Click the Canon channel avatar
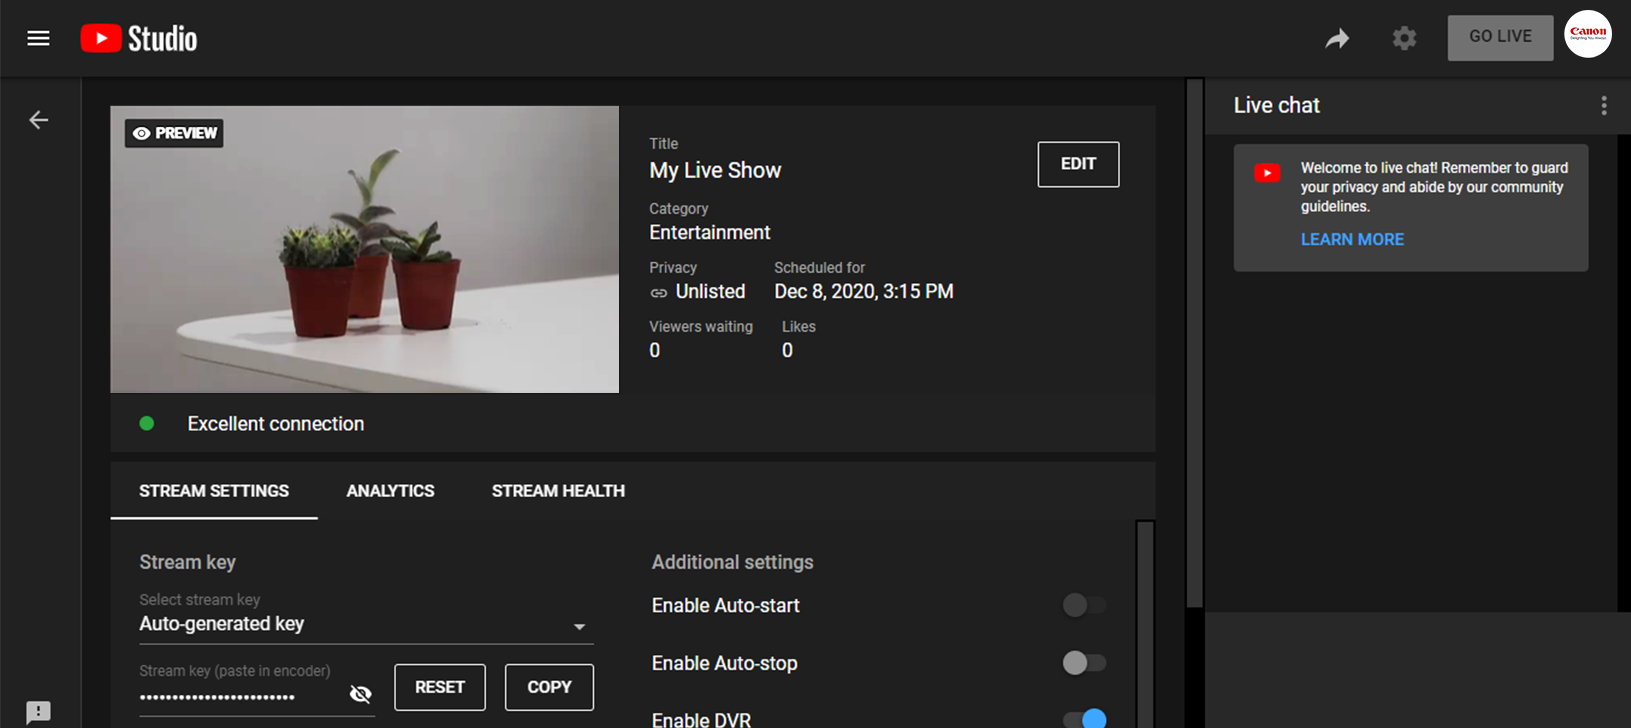1631x728 pixels. click(1587, 34)
